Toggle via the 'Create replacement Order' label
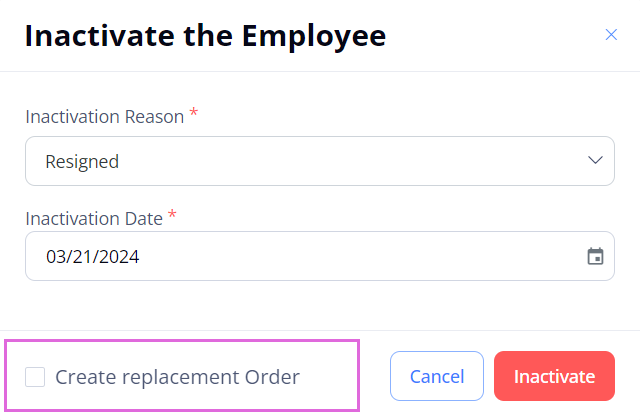Image resolution: width=640 pixels, height=420 pixels. [x=177, y=377]
